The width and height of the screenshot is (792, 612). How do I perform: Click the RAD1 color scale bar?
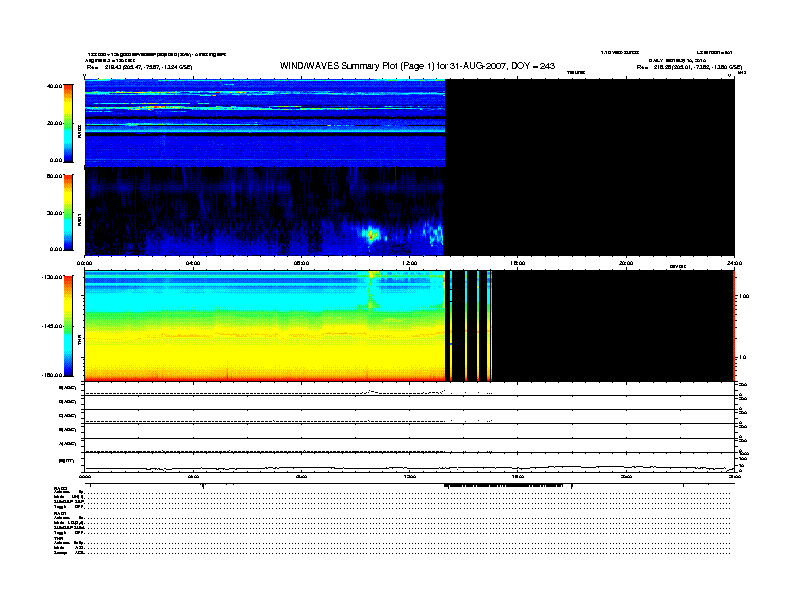click(x=68, y=213)
